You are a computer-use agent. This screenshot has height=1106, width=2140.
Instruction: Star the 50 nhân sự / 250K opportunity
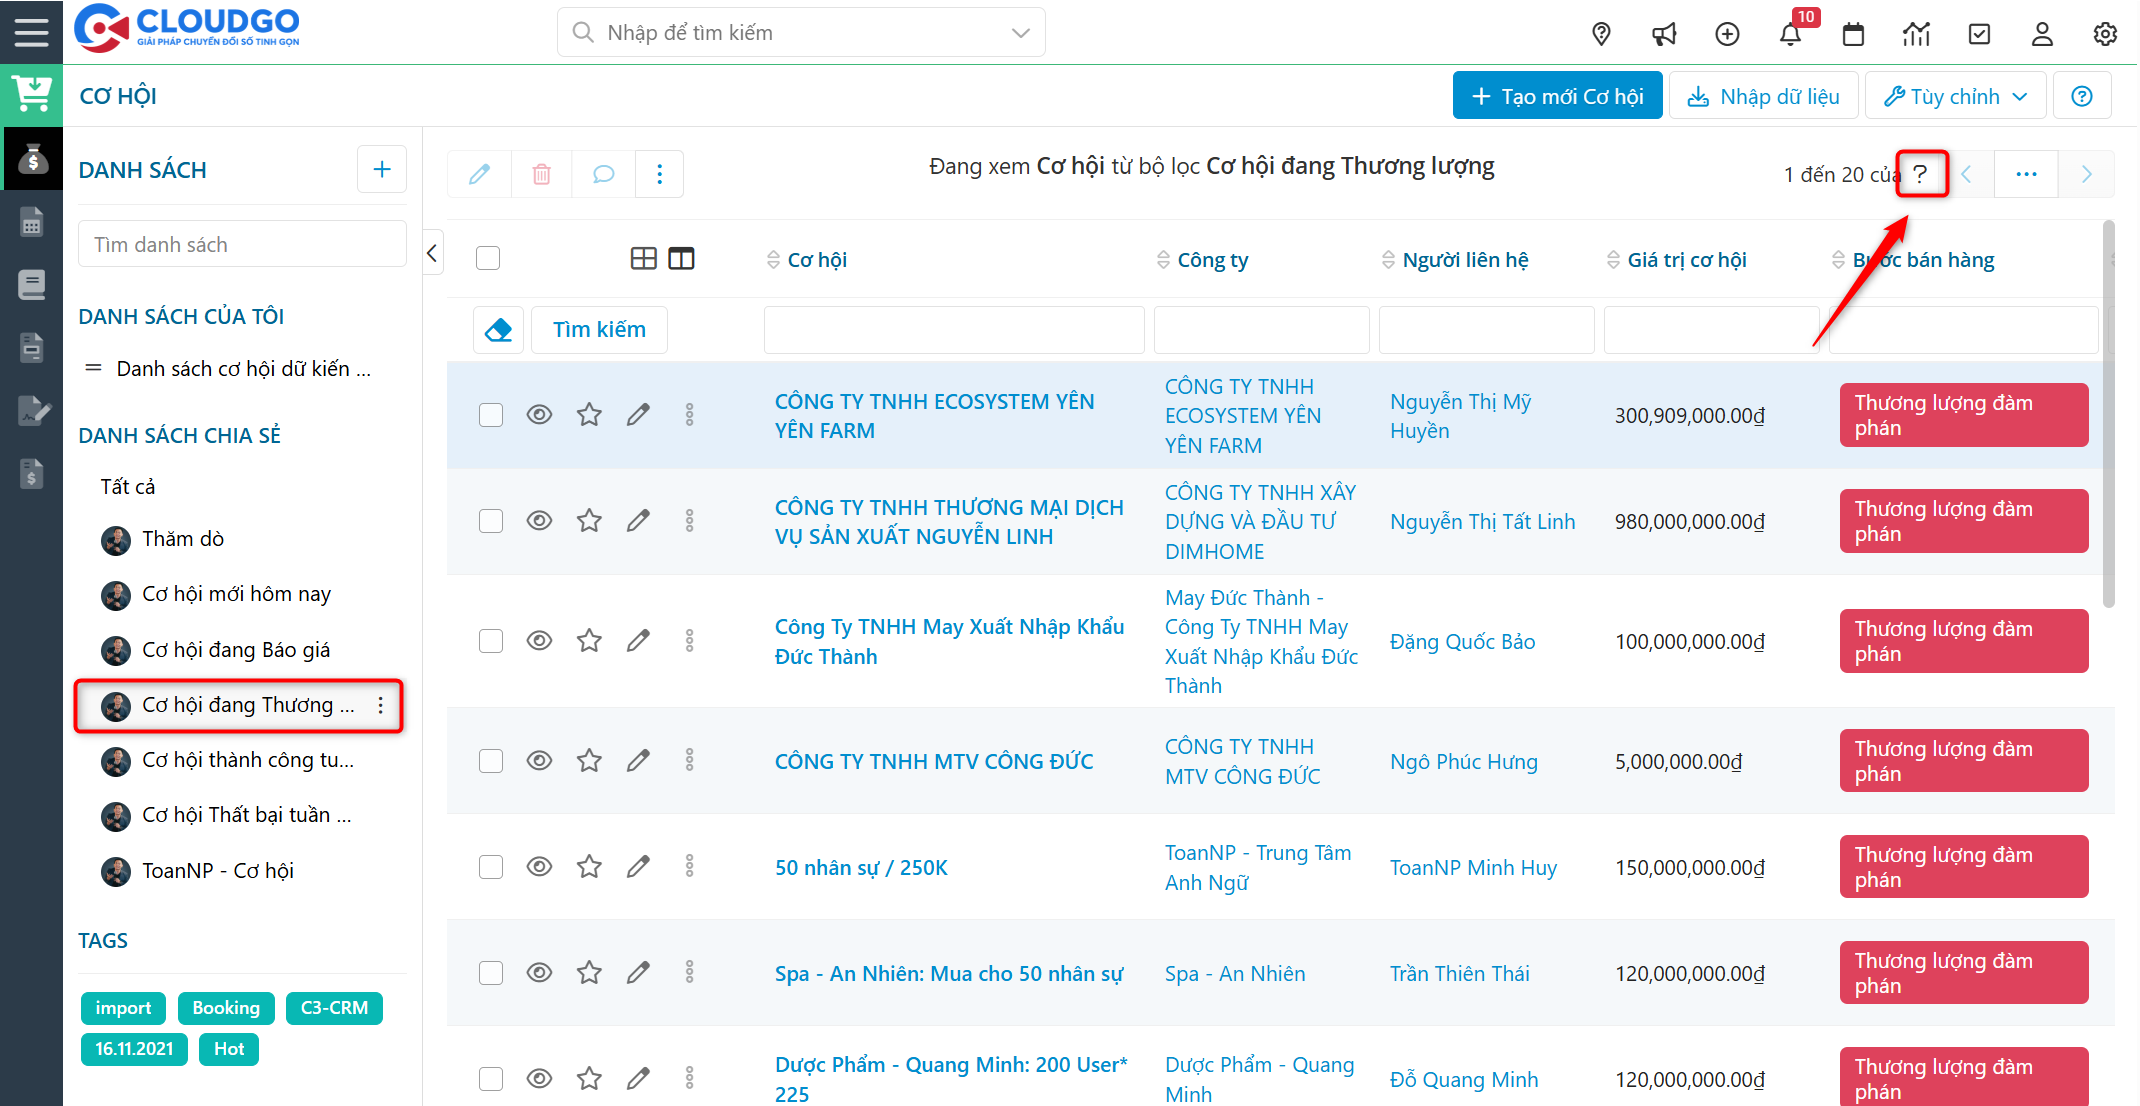[x=589, y=866]
